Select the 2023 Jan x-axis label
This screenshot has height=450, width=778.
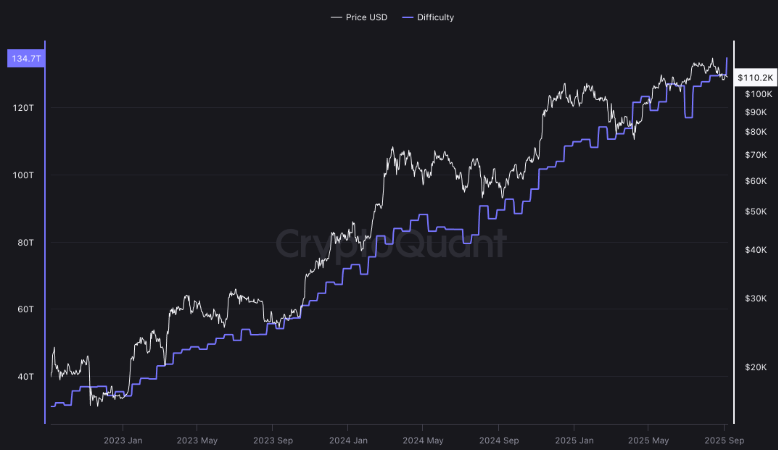point(123,440)
